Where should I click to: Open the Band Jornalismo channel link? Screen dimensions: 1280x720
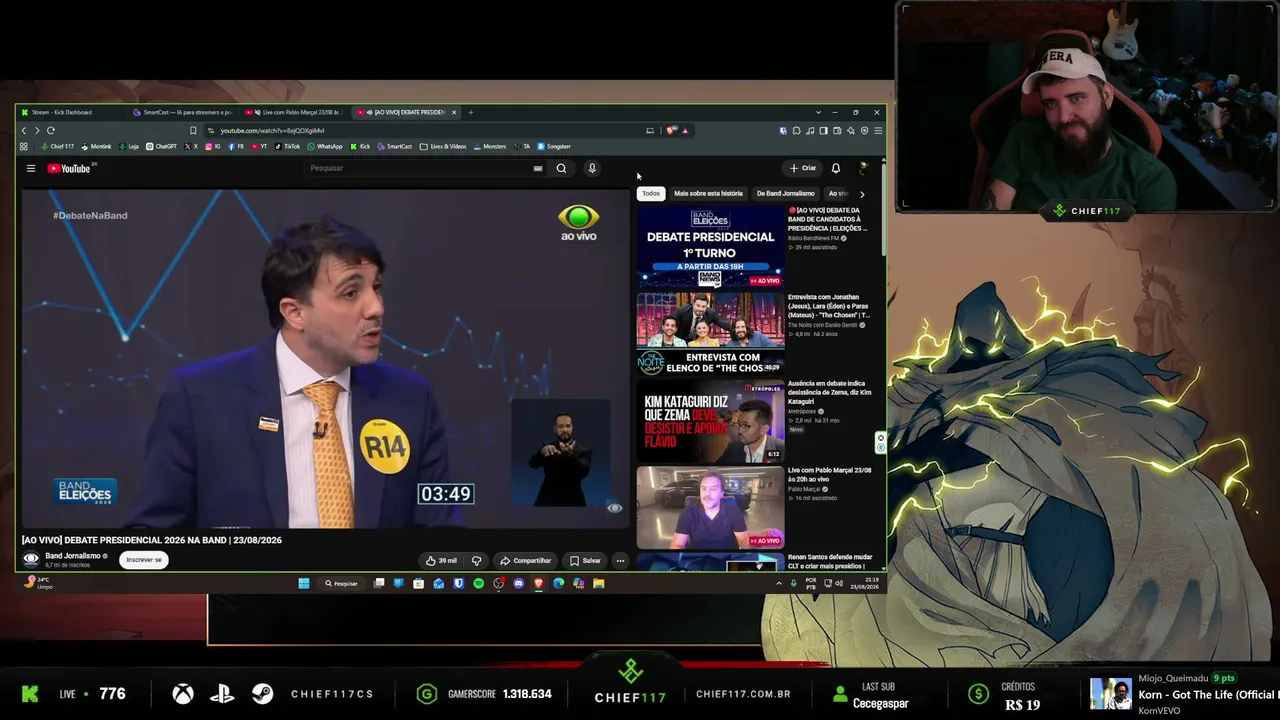(73, 556)
